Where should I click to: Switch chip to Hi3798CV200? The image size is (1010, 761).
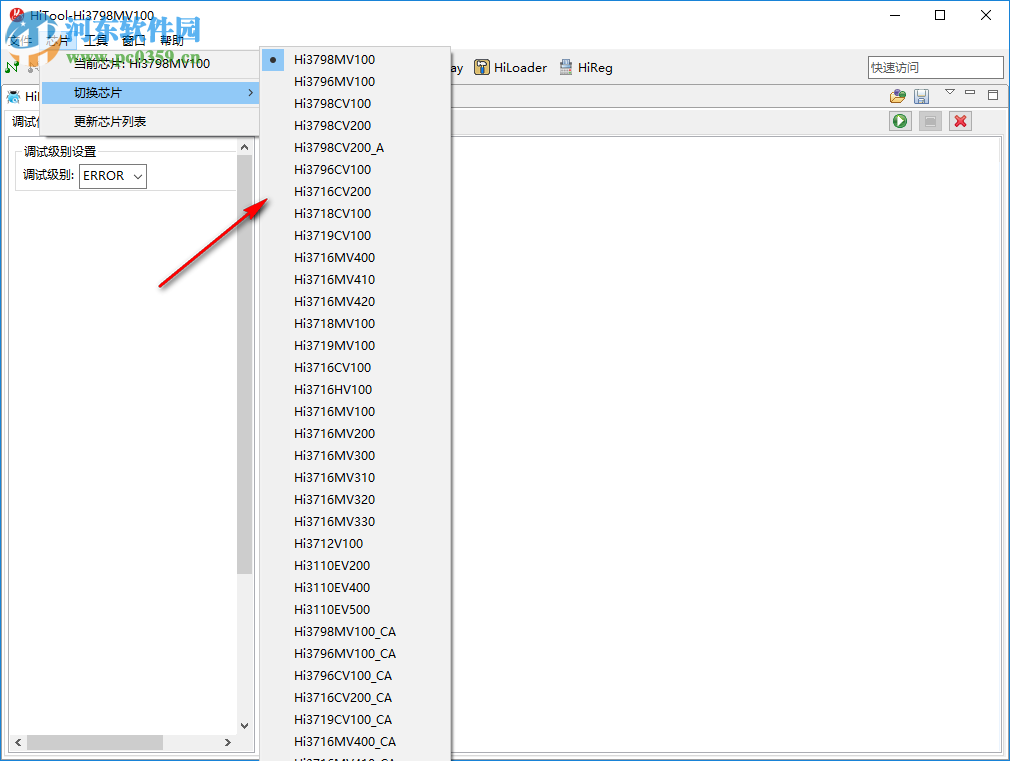pos(355,126)
